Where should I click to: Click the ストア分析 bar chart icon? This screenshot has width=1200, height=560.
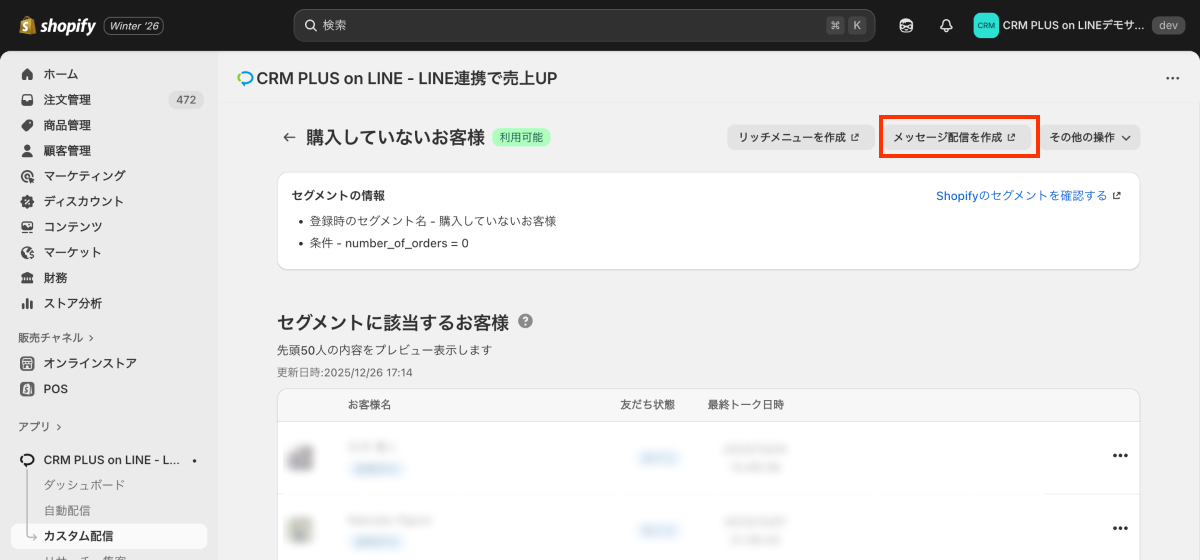coord(27,303)
